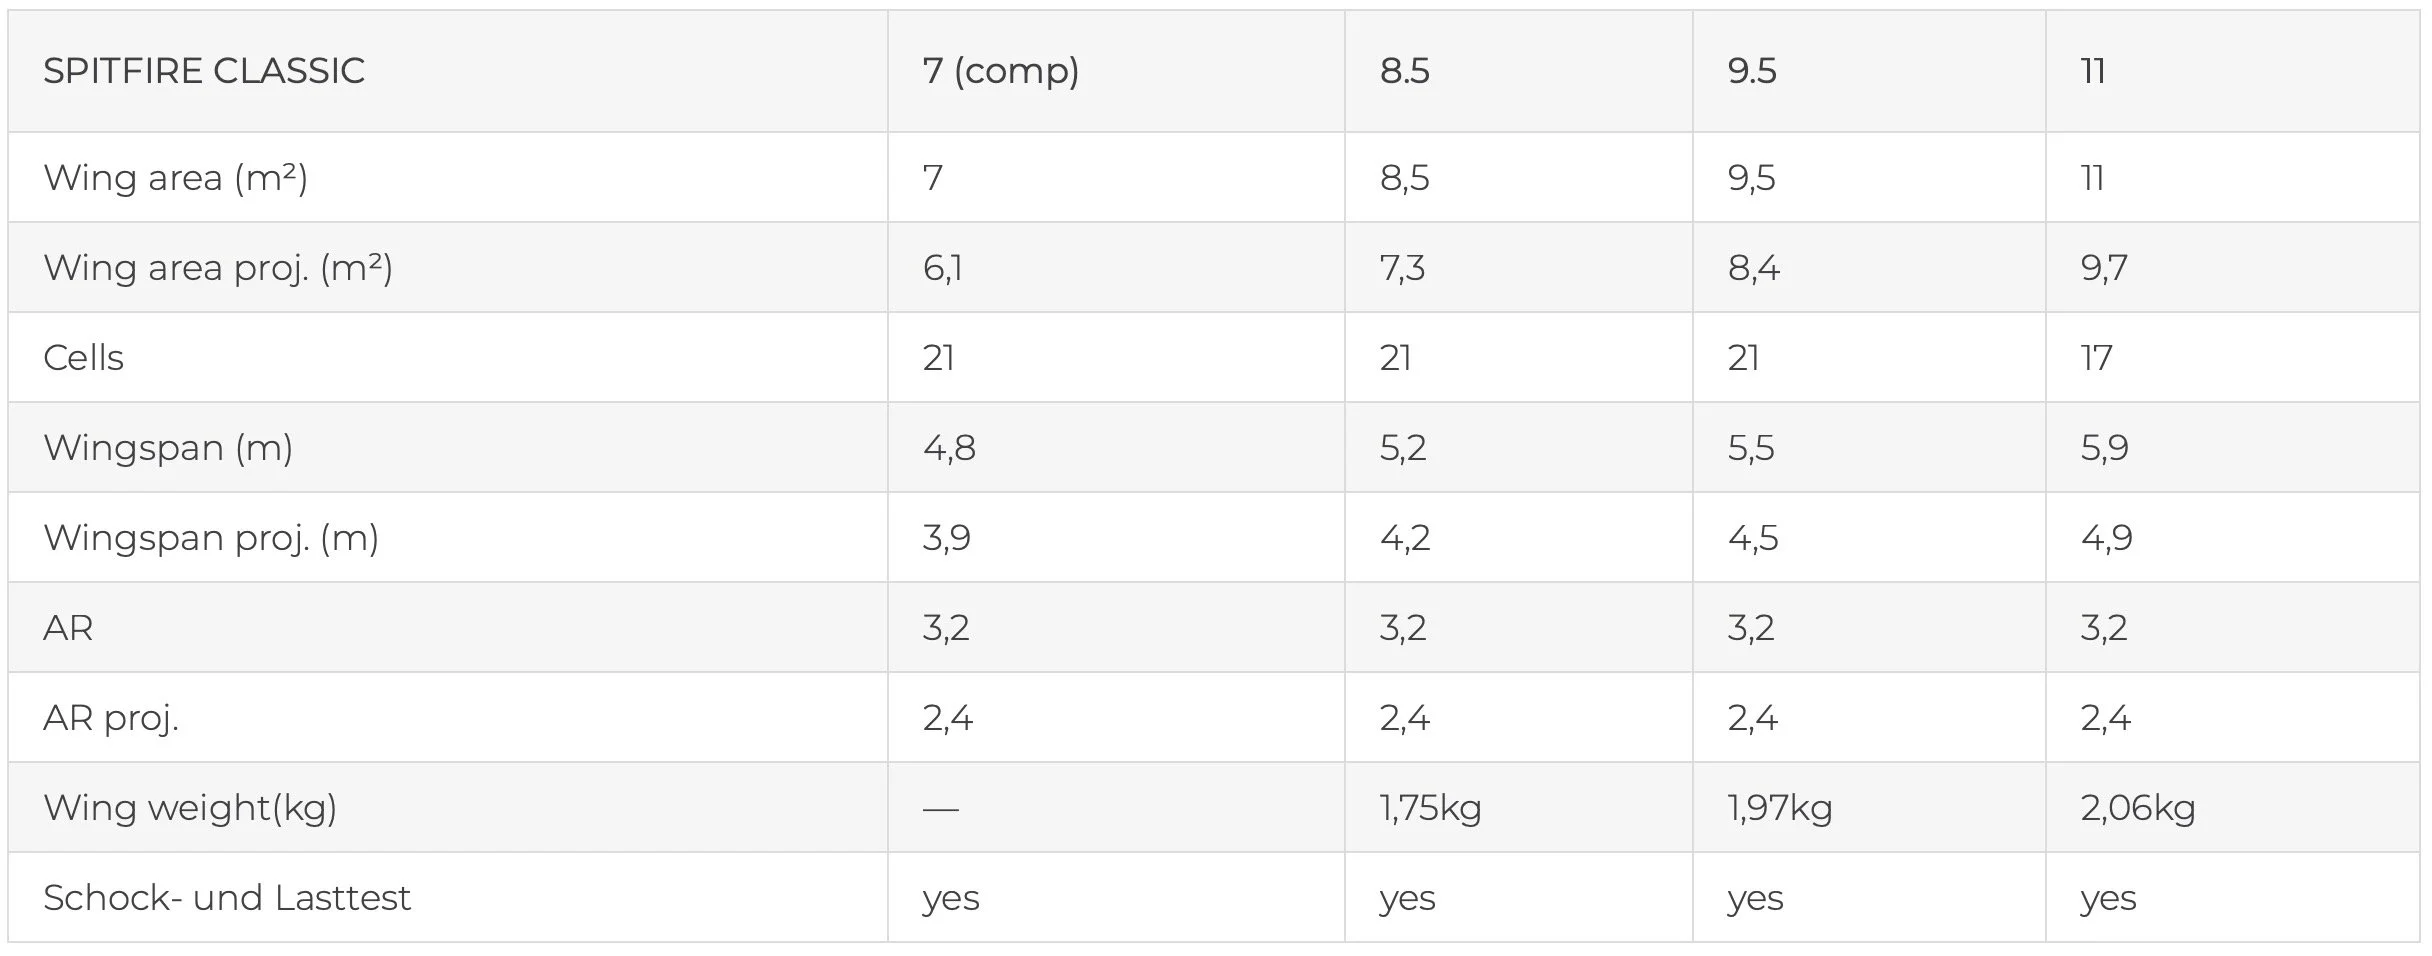This screenshot has width=2432, height=956.
Task: Click the 6,1 projected wing area value
Action: (x=942, y=268)
